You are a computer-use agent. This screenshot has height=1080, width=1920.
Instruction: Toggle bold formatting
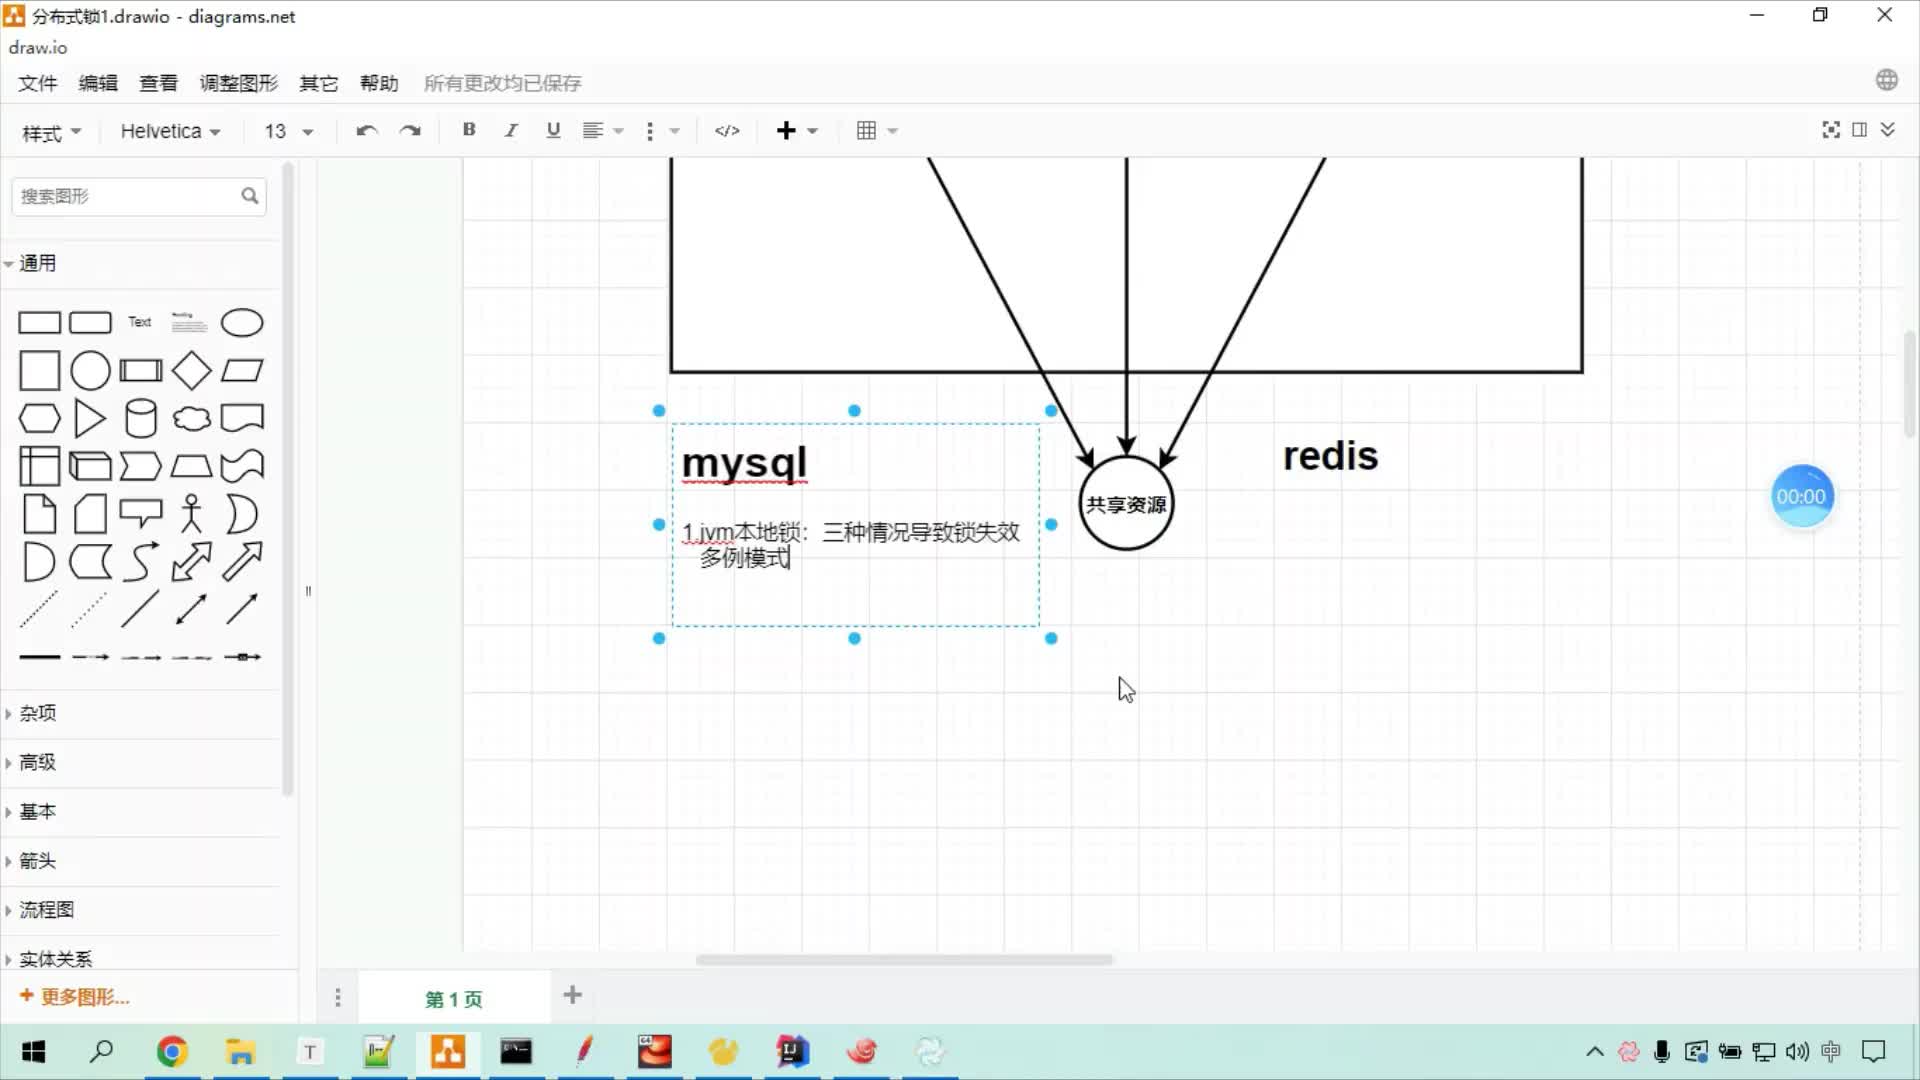(x=468, y=130)
